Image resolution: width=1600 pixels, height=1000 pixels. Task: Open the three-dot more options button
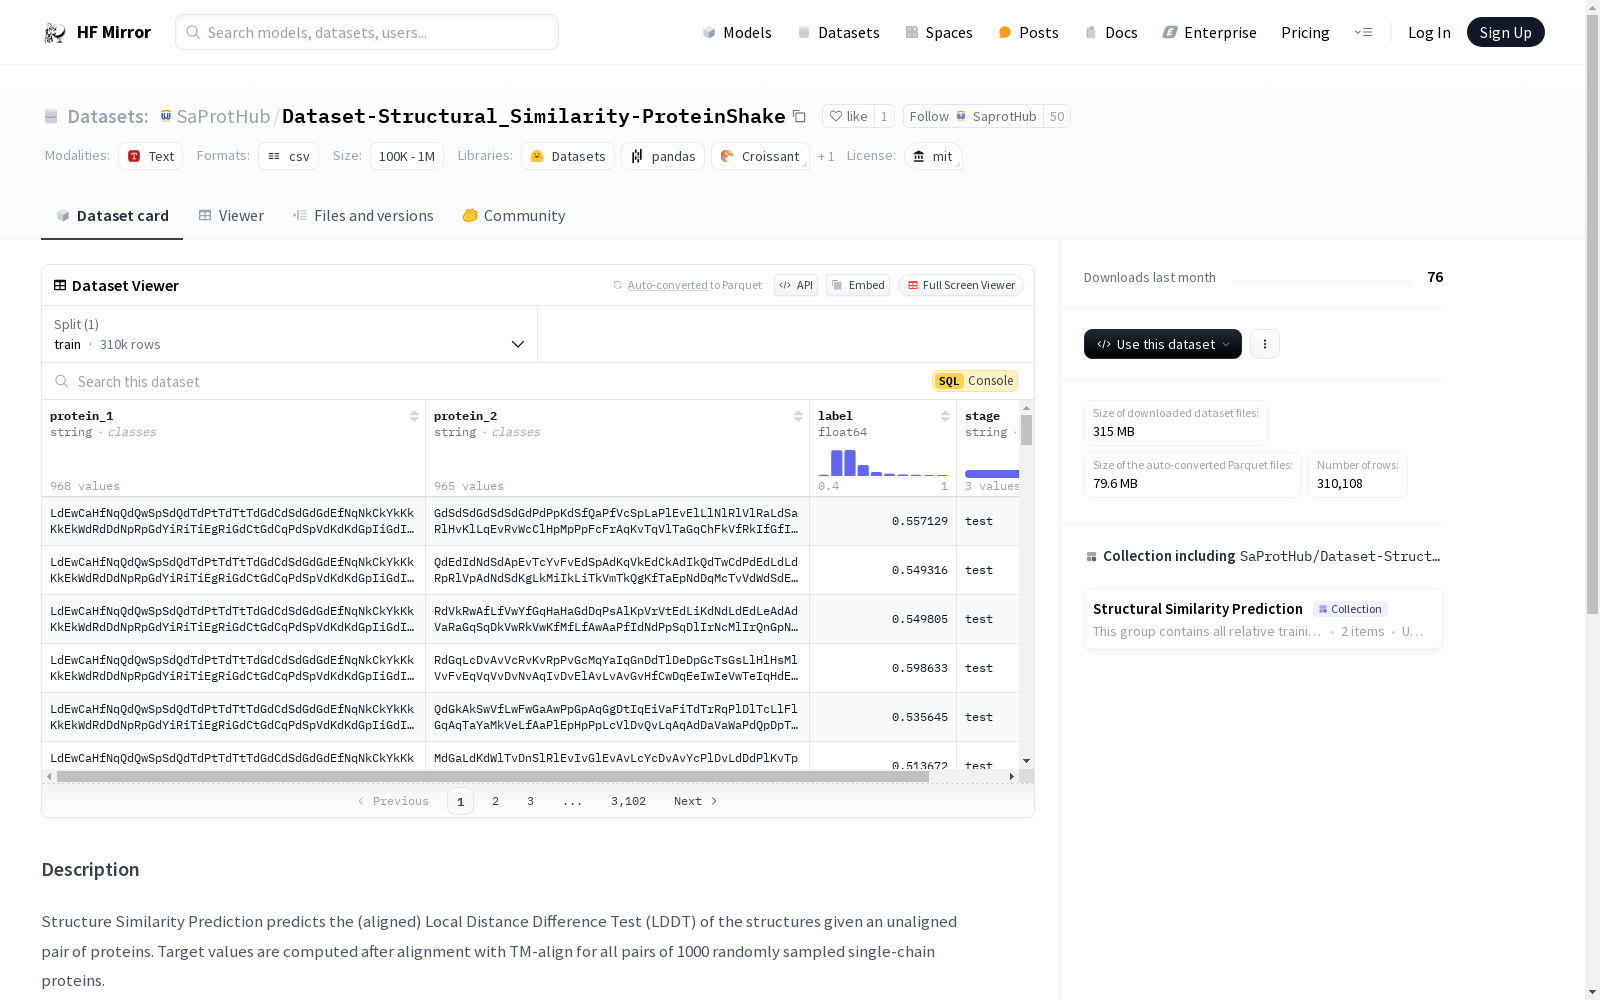pos(1265,344)
